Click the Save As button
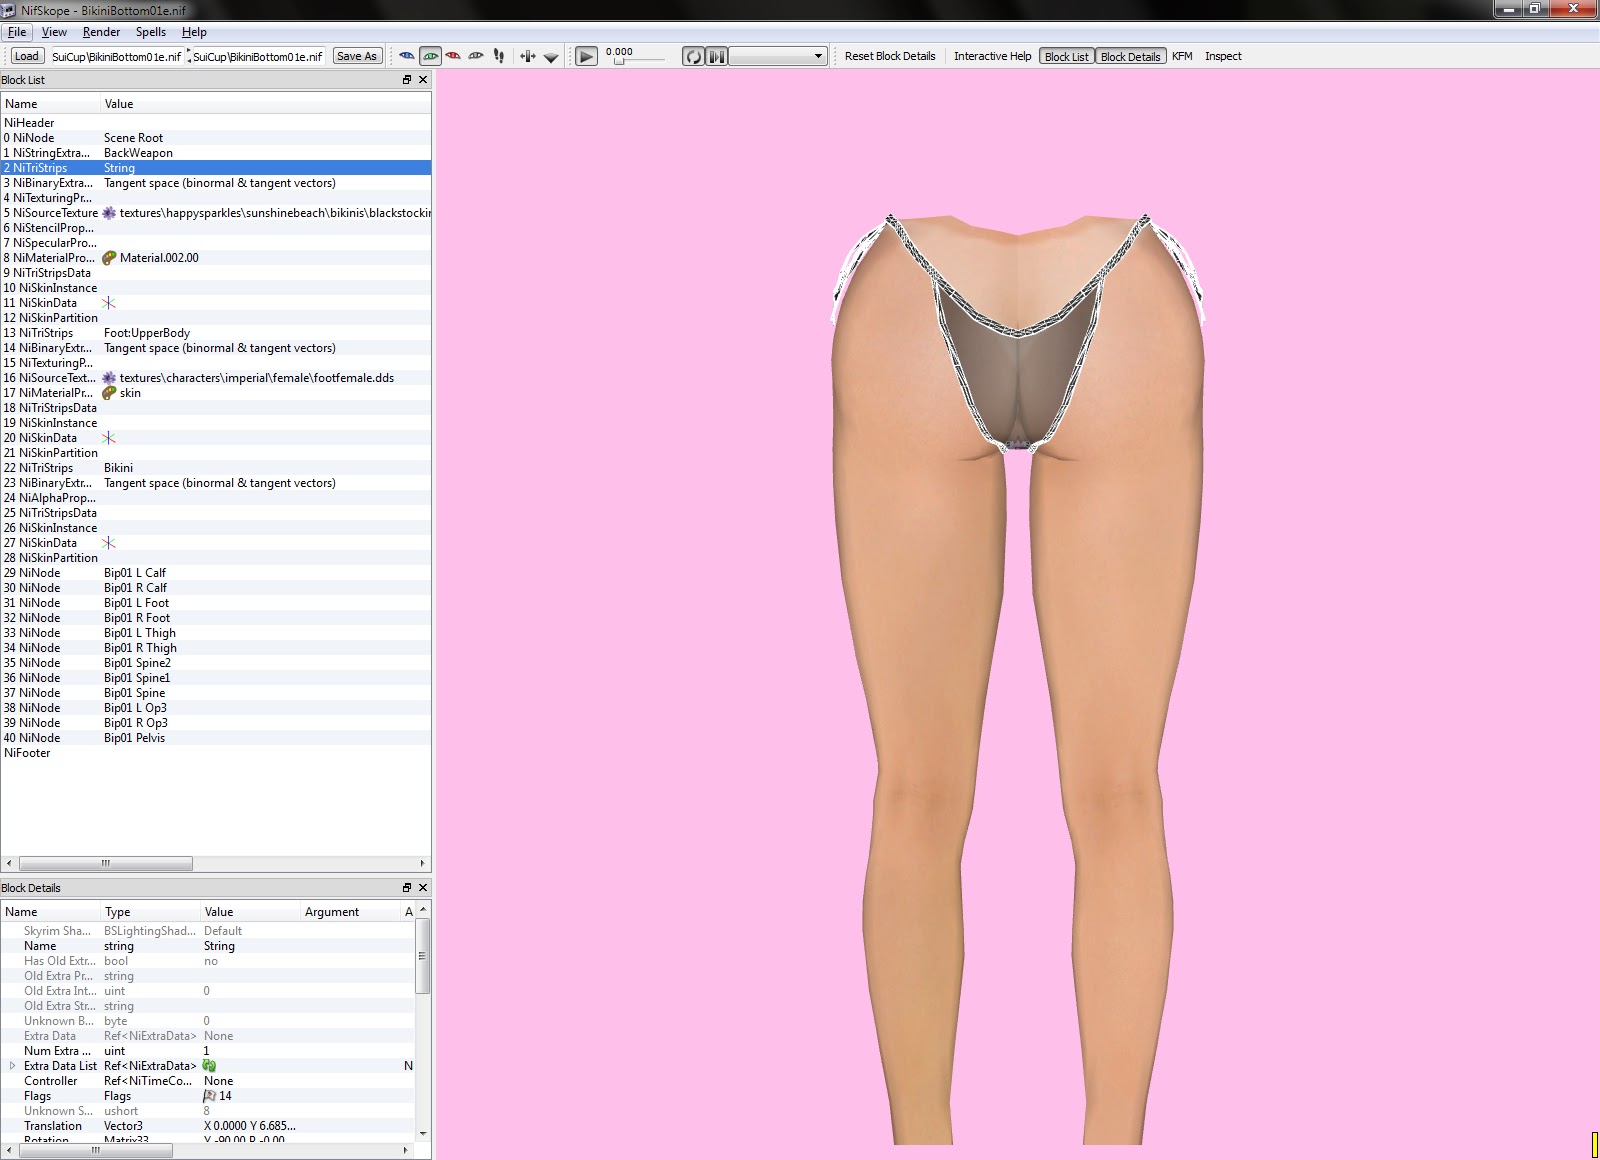The image size is (1600, 1160). tap(357, 56)
